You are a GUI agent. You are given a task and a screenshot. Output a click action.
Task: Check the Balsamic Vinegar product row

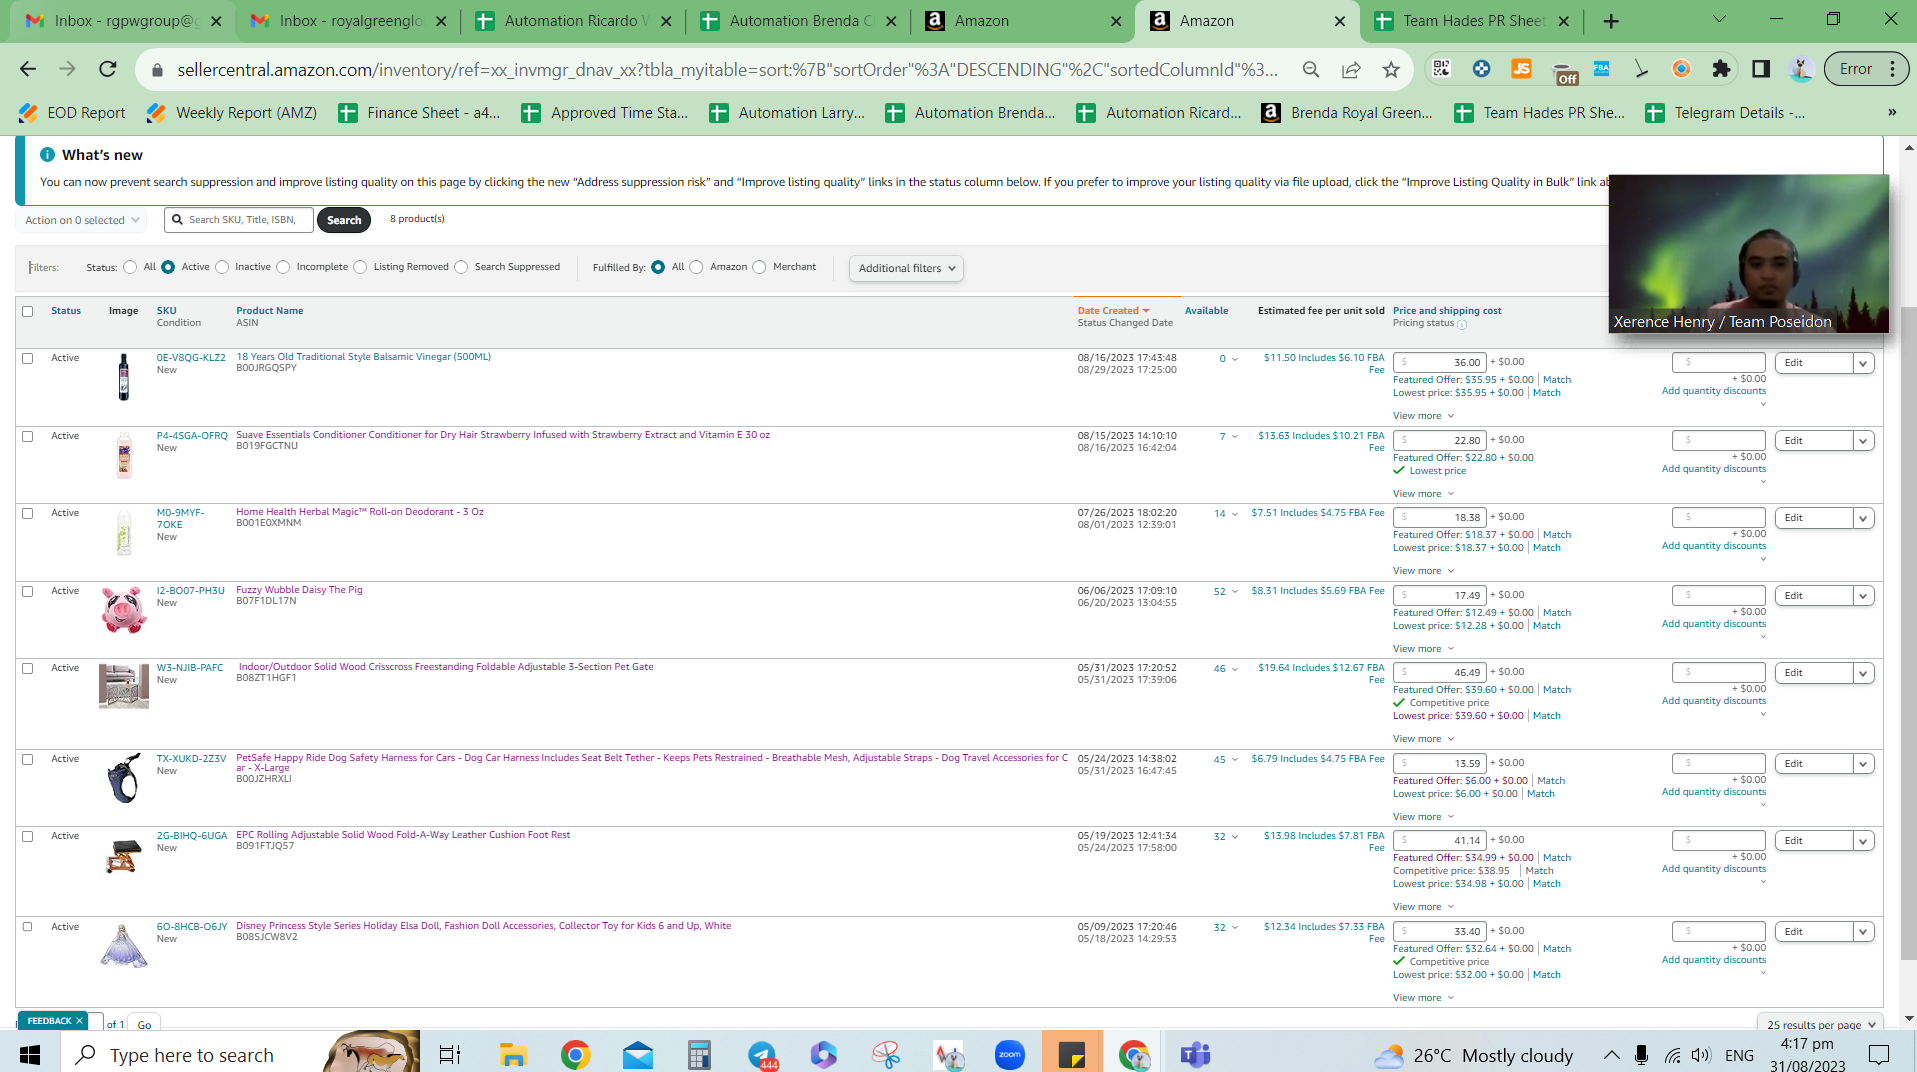coord(28,358)
